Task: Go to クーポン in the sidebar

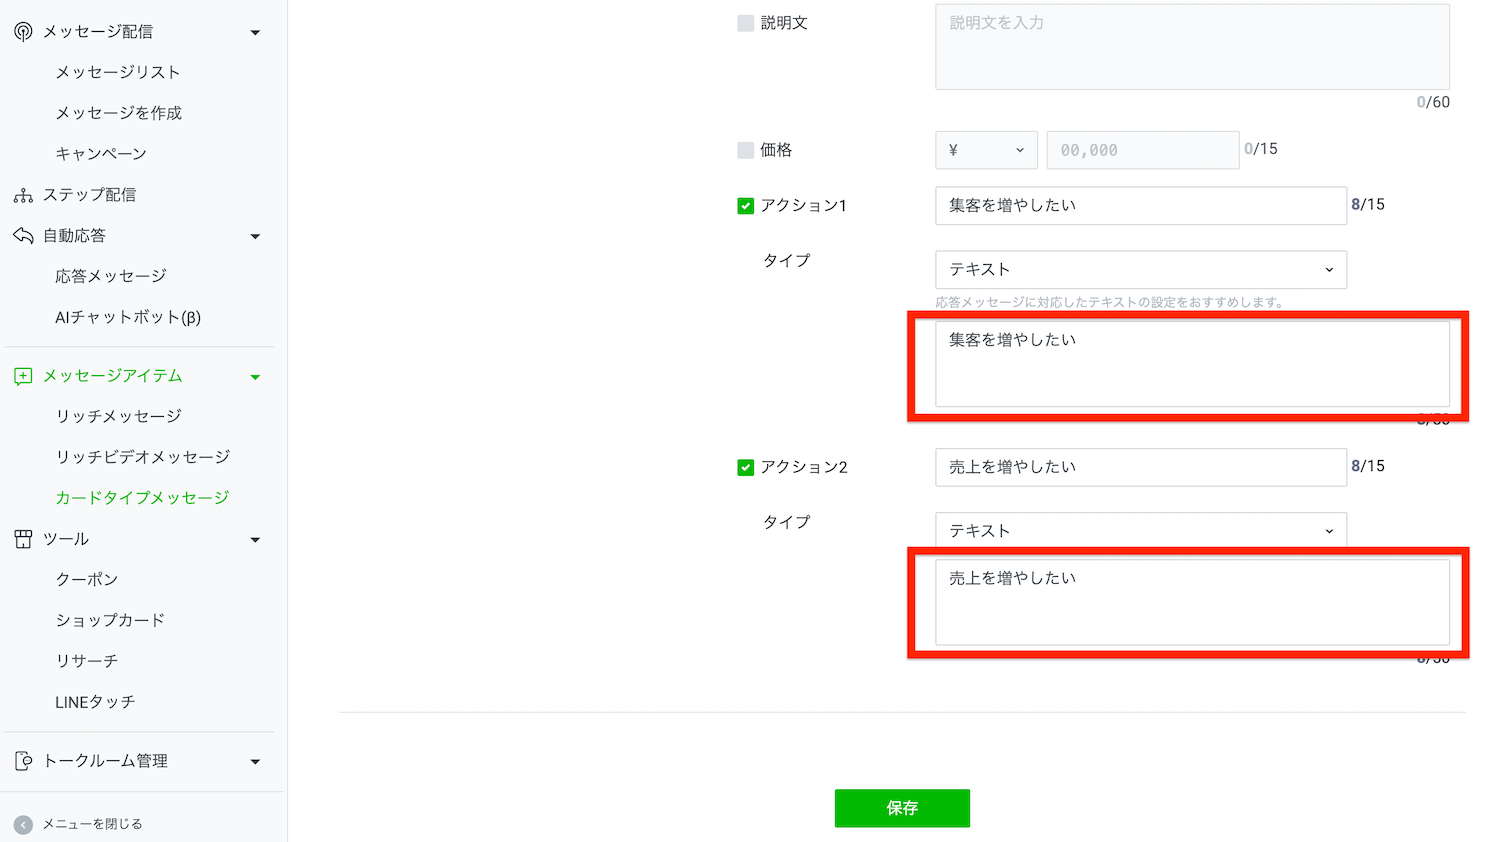Action: tap(87, 579)
